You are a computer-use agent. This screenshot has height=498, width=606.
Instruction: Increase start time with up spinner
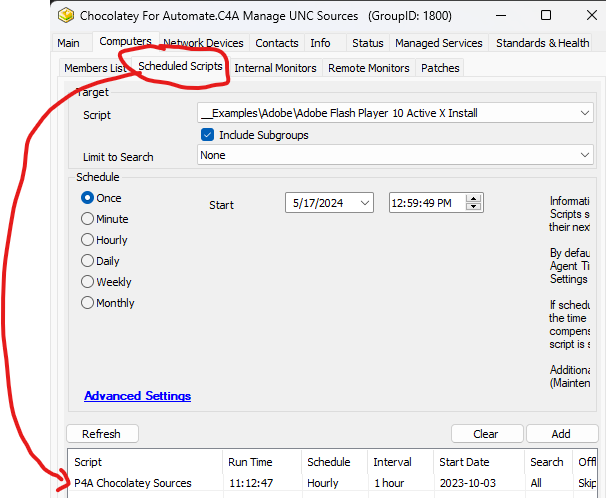(473, 199)
